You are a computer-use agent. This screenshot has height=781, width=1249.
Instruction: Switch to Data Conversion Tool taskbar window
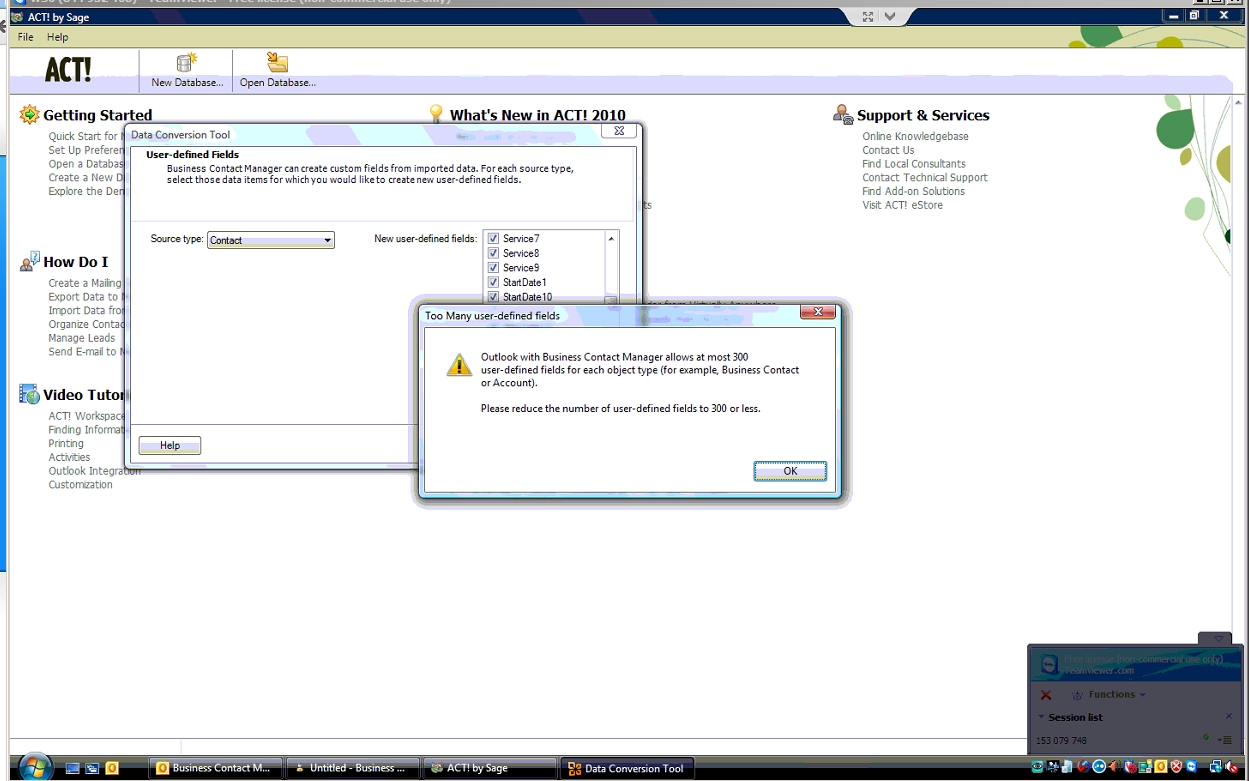click(x=627, y=768)
